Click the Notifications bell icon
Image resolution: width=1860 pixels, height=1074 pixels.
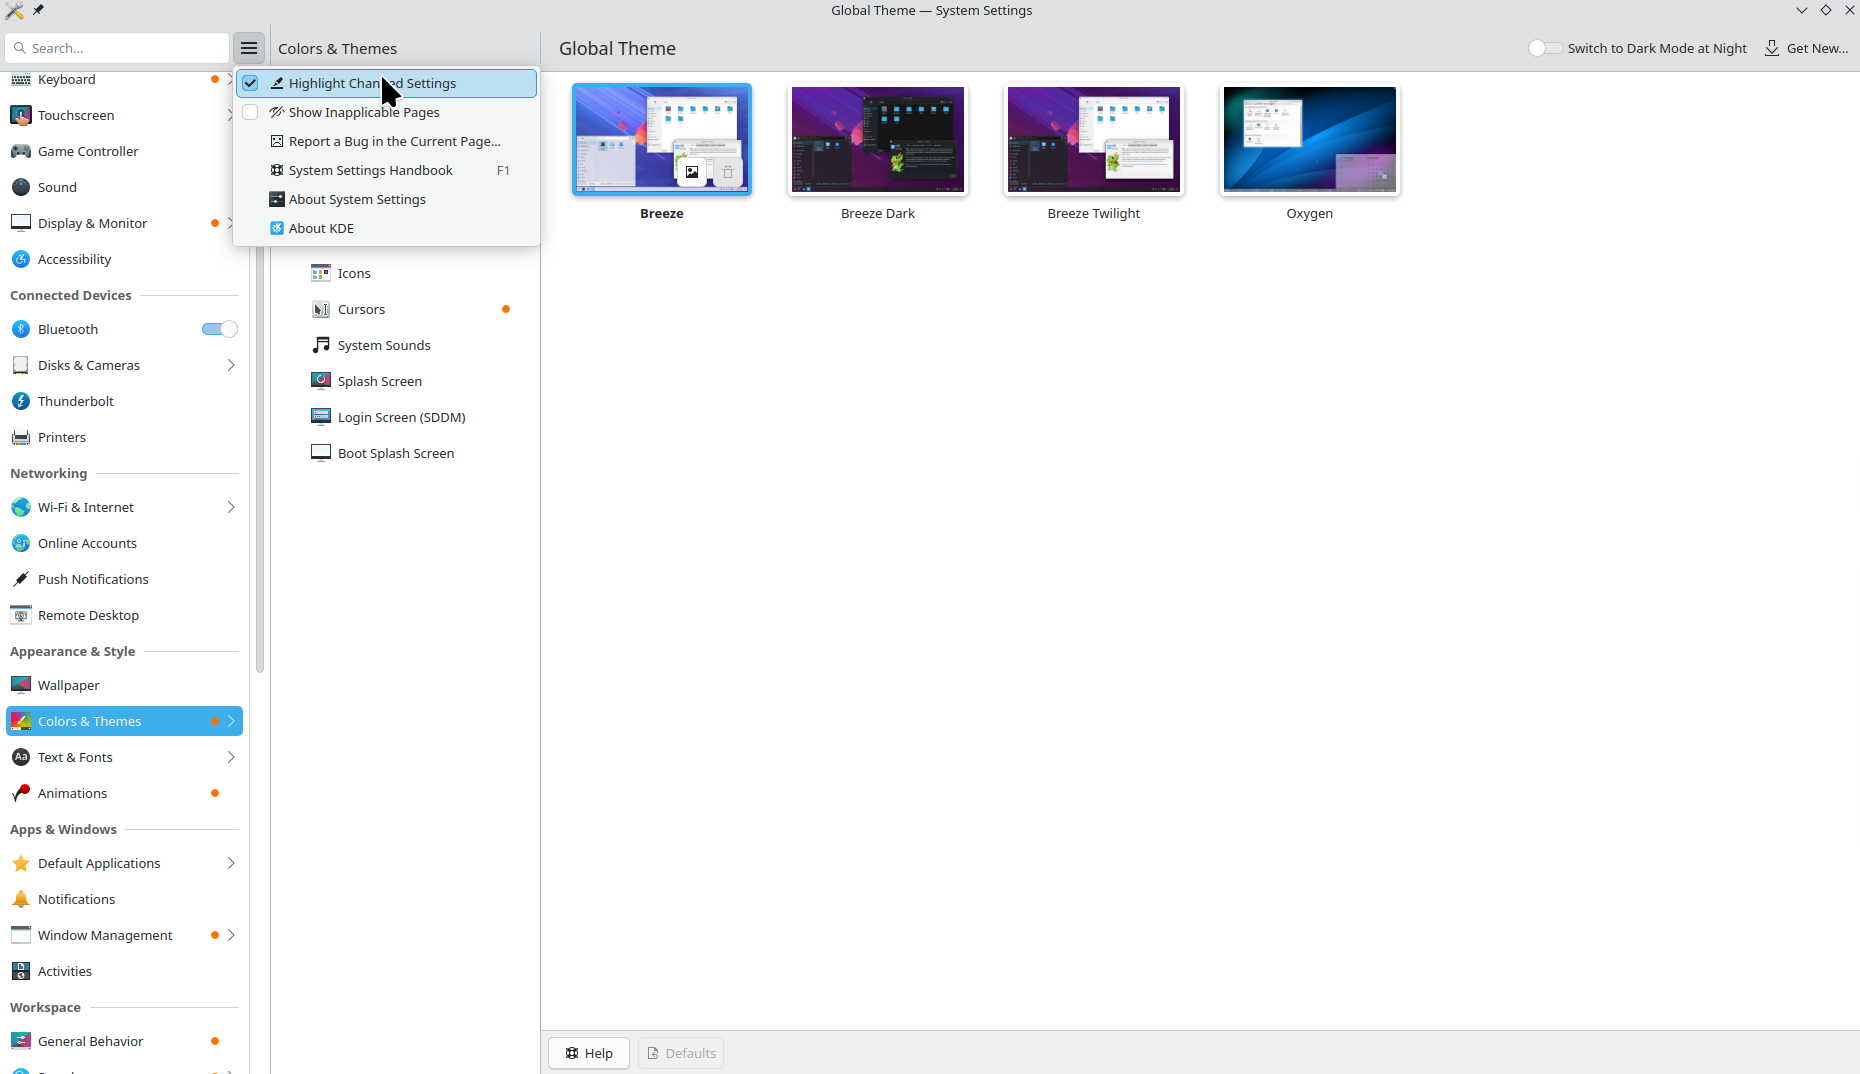(x=21, y=899)
